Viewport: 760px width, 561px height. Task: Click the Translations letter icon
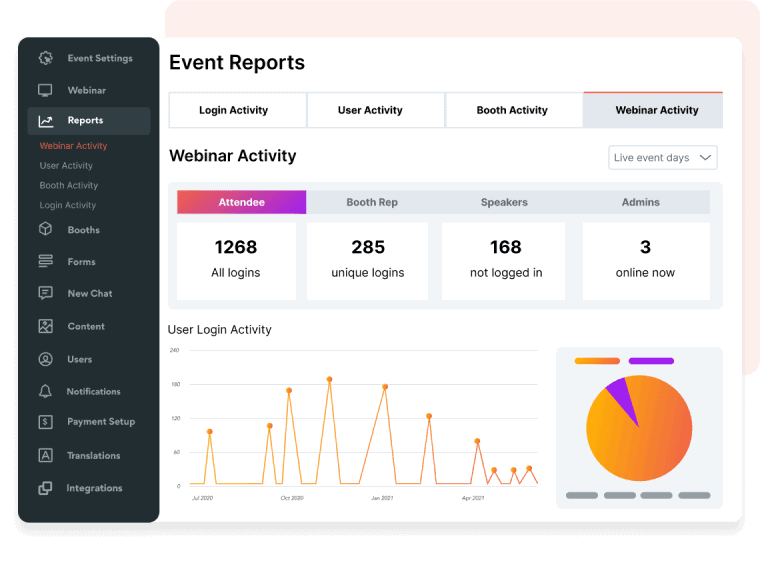point(45,455)
